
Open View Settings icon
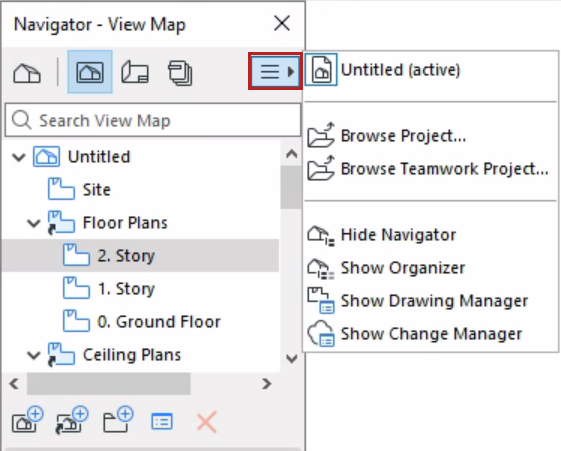[x=162, y=422]
